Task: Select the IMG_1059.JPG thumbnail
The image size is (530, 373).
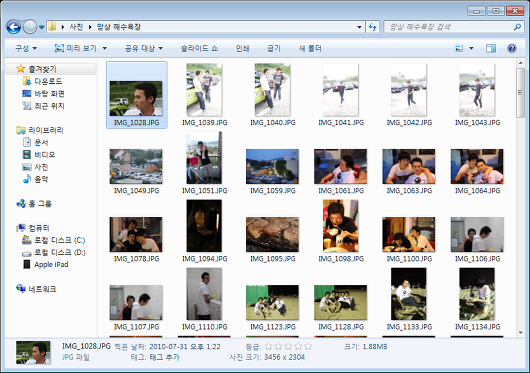Action: (272, 167)
